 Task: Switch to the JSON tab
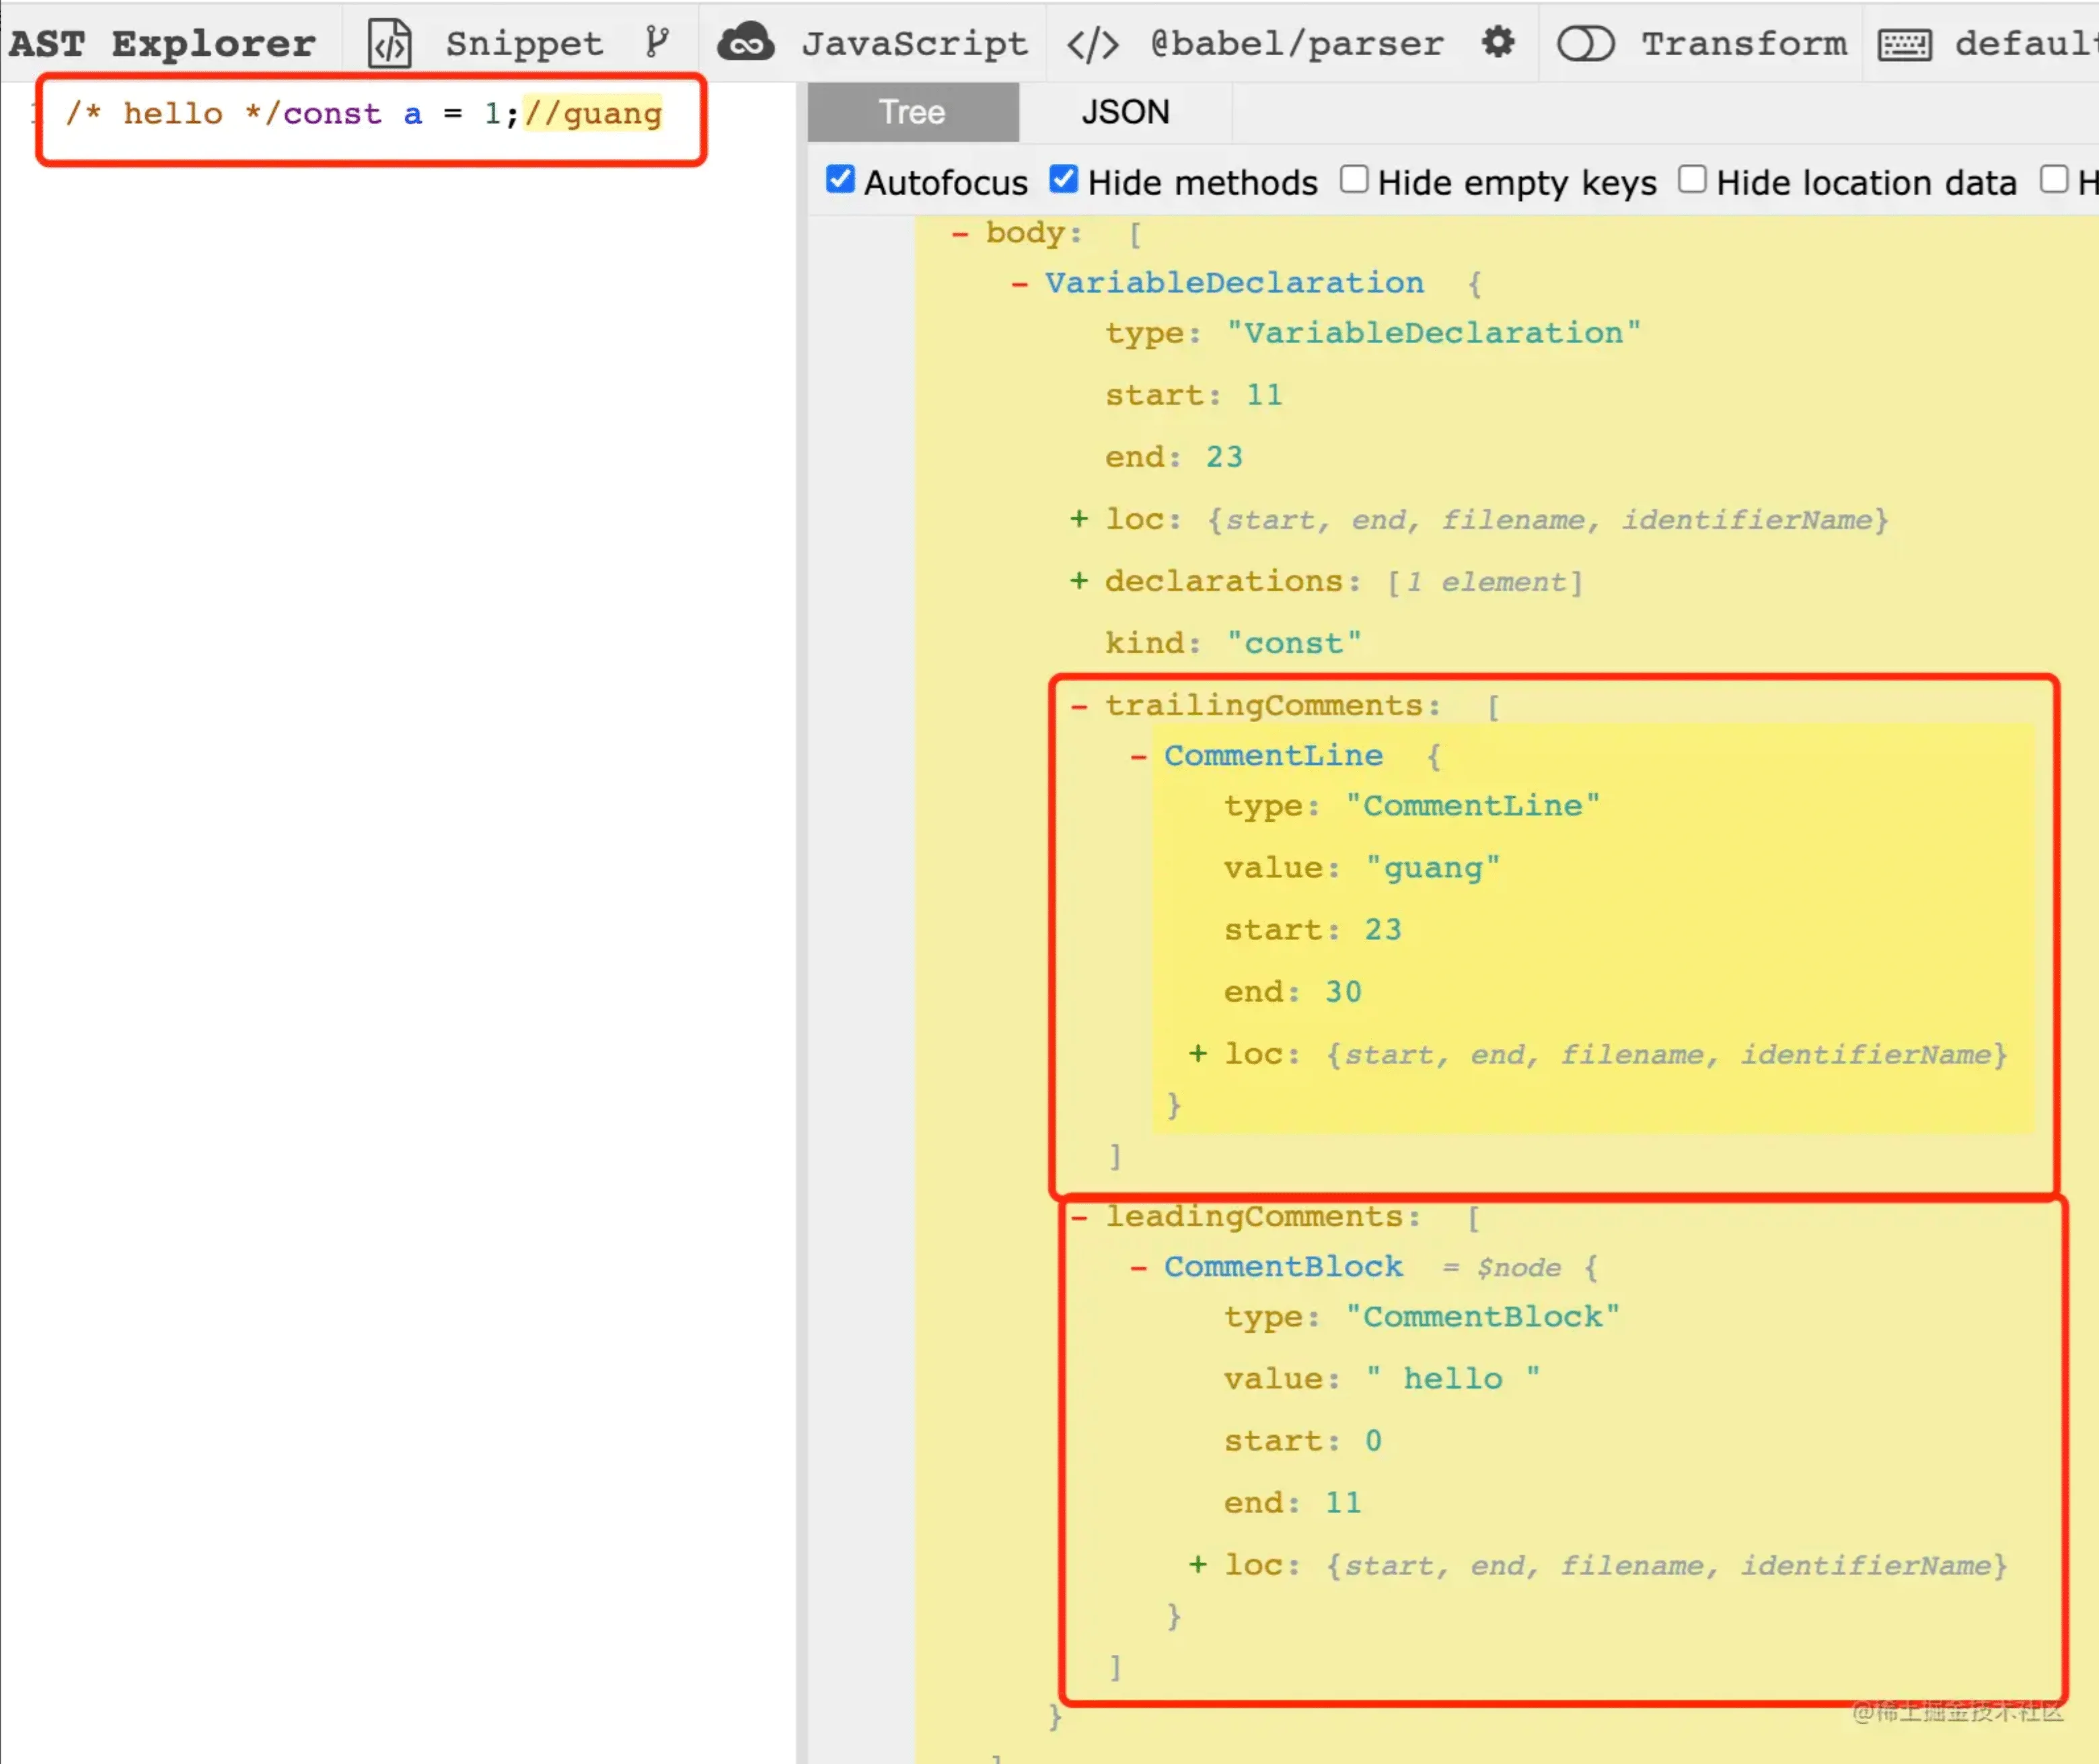pyautogui.click(x=1125, y=112)
